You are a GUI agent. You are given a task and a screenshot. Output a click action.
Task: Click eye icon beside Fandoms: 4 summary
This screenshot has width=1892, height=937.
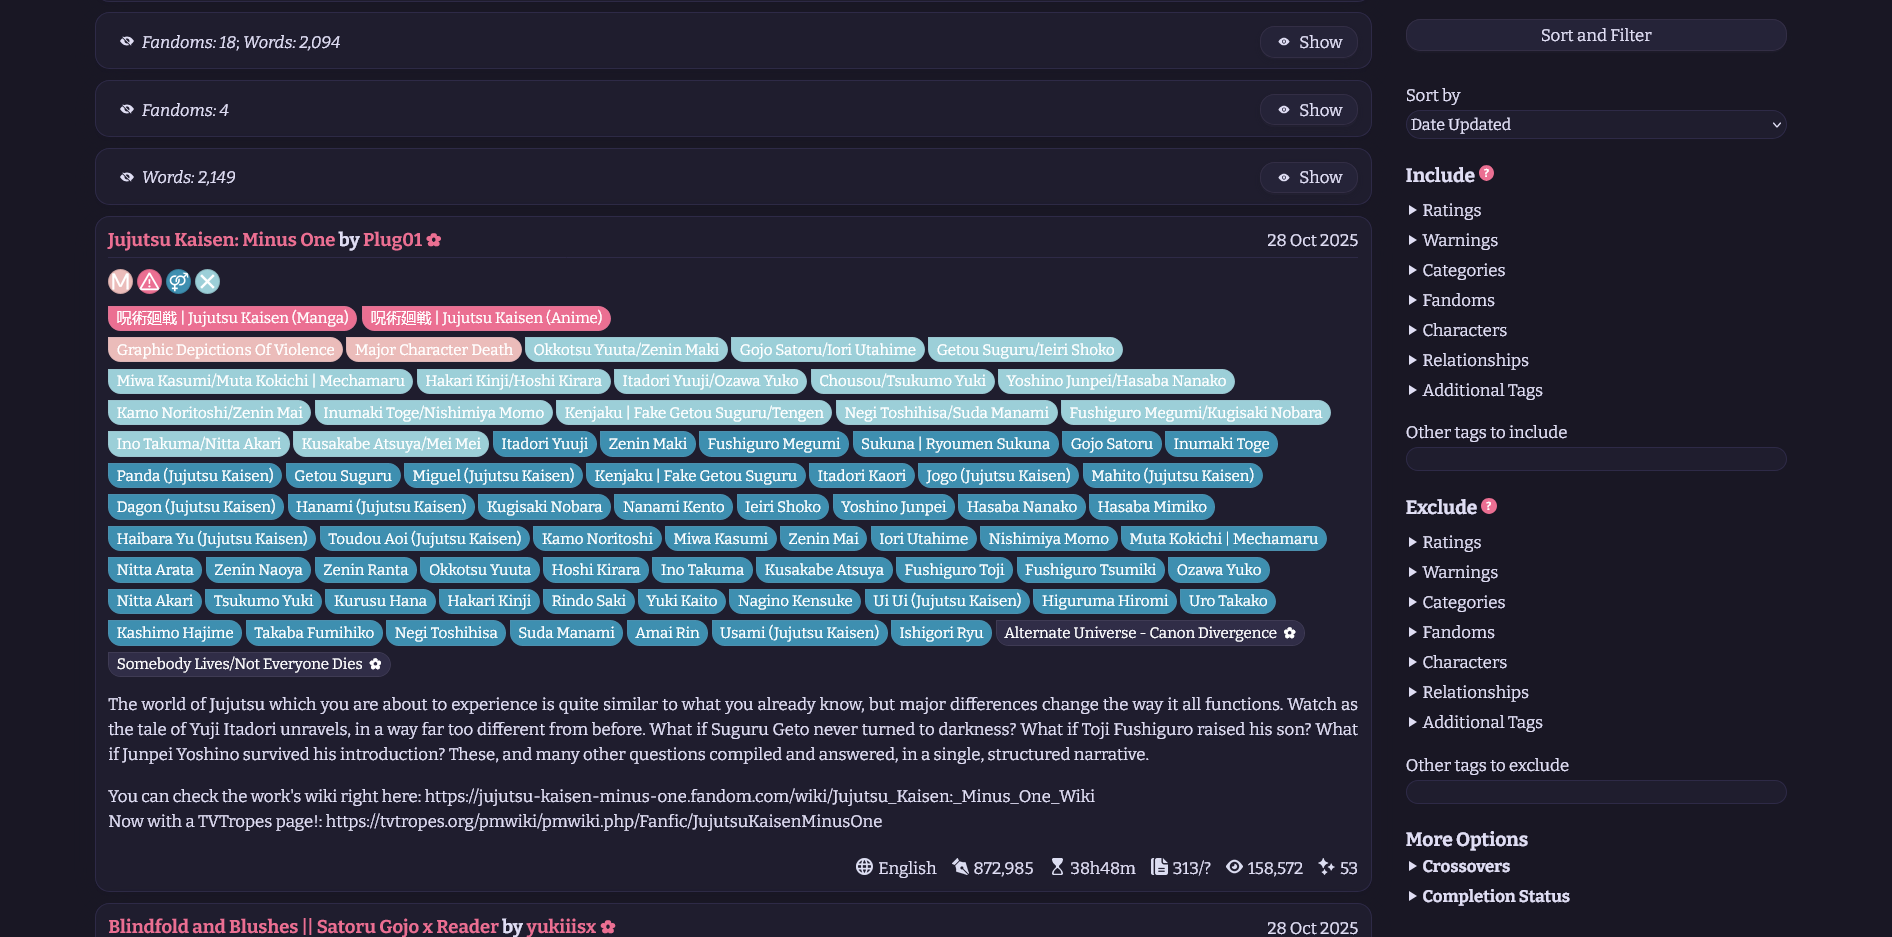(127, 110)
